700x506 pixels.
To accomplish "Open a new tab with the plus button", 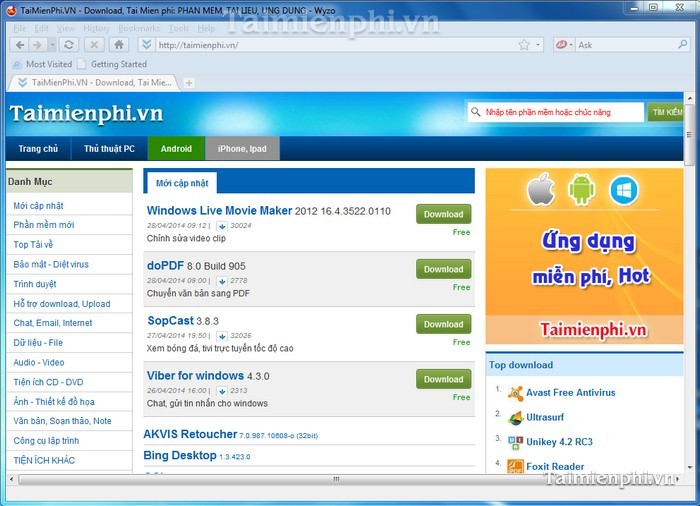I will tap(189, 83).
